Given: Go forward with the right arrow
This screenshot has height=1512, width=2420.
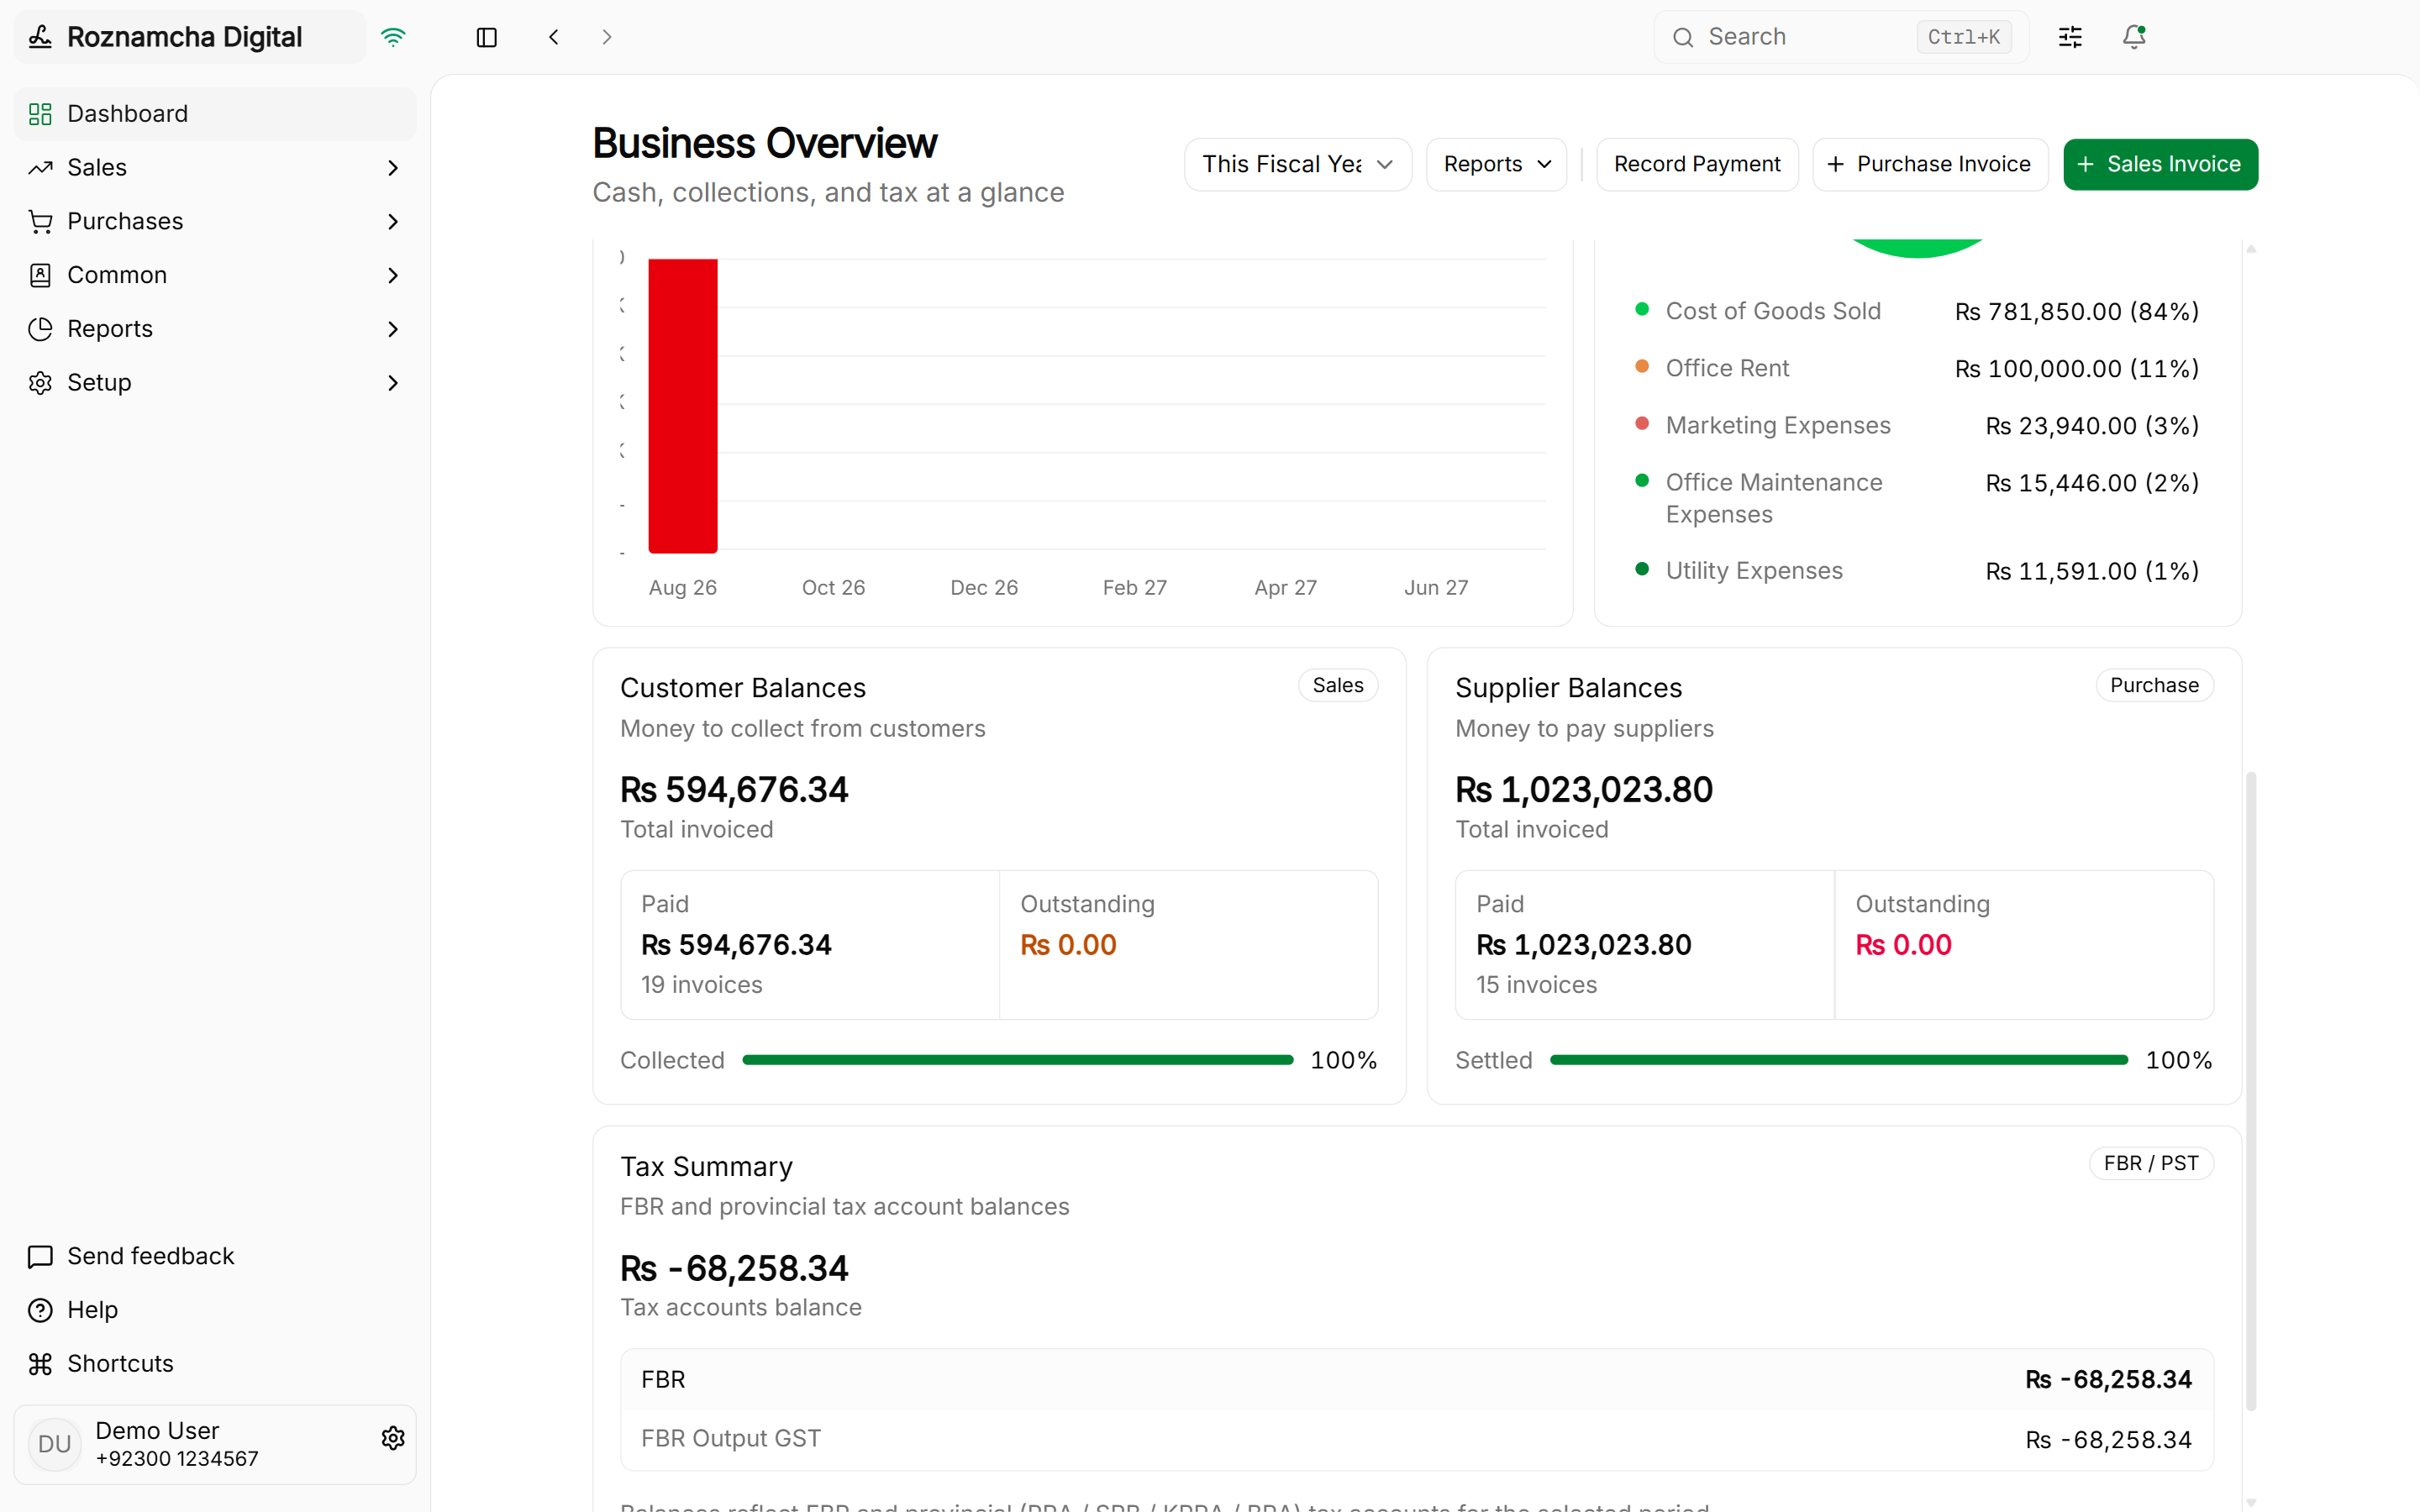Looking at the screenshot, I should click(x=607, y=37).
